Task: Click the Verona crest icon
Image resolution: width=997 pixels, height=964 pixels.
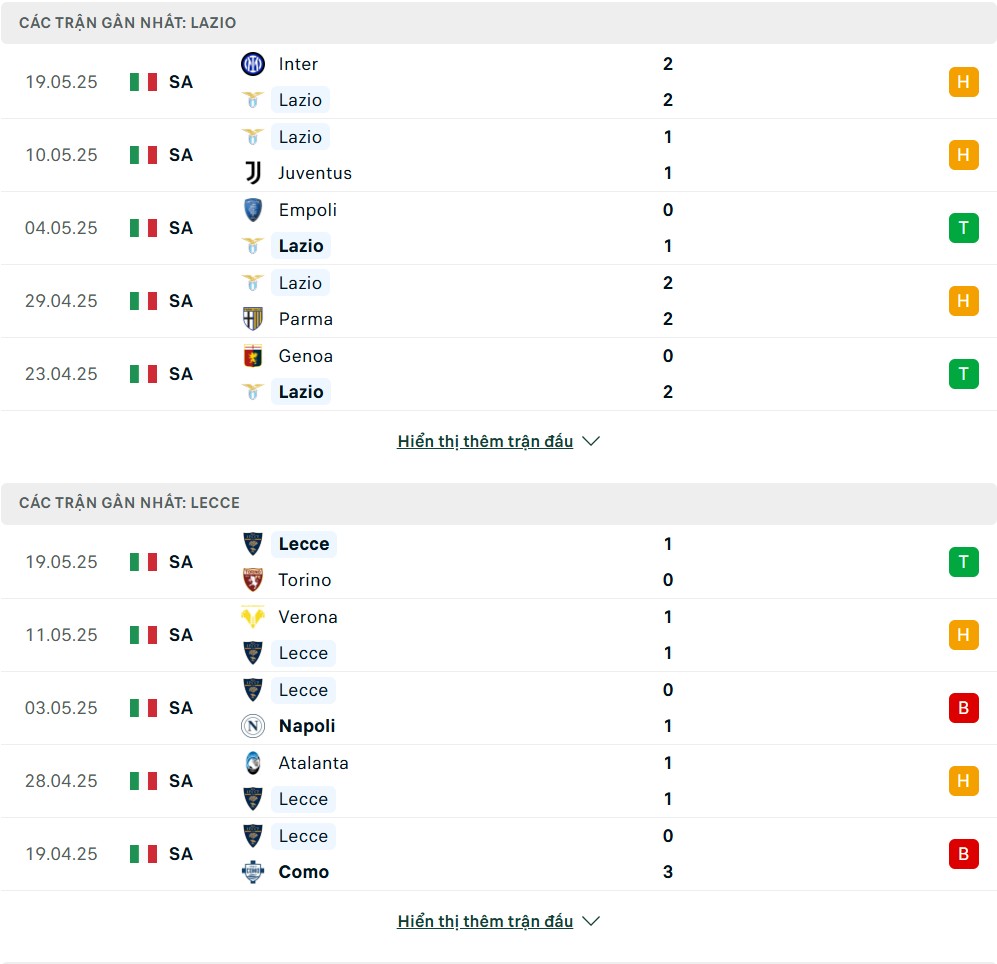Action: (x=252, y=617)
